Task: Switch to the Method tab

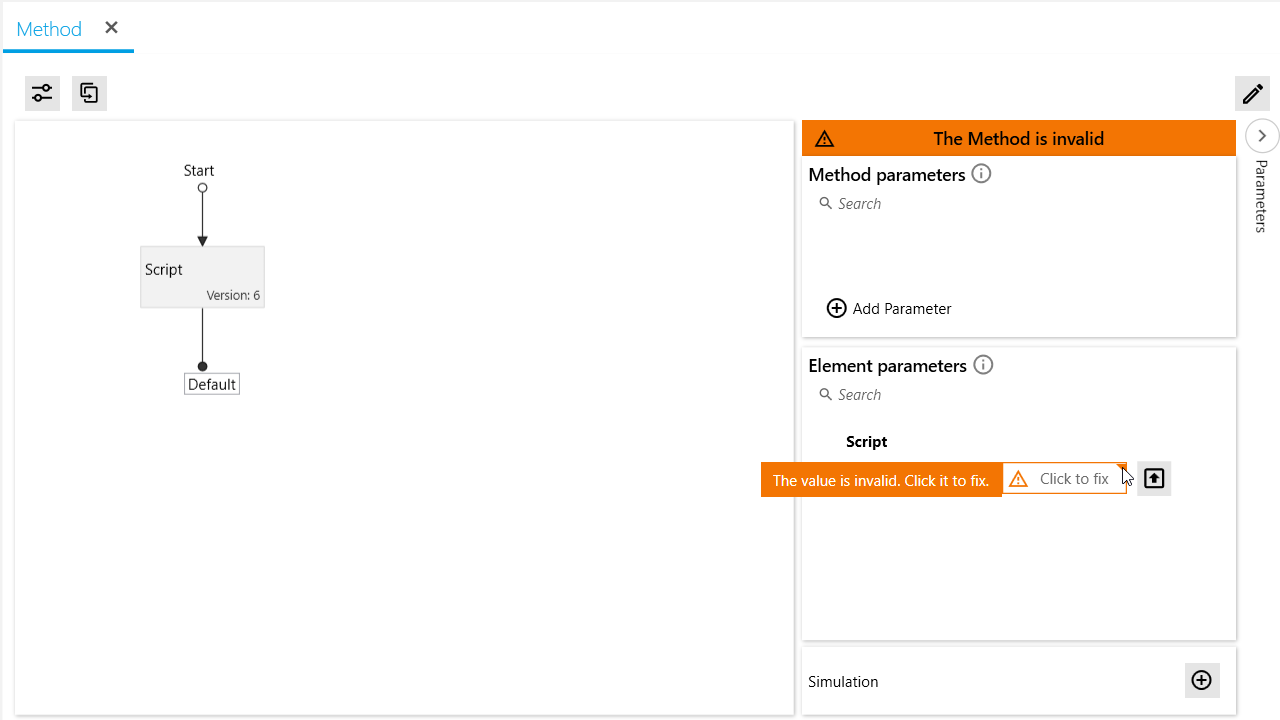Action: [49, 29]
